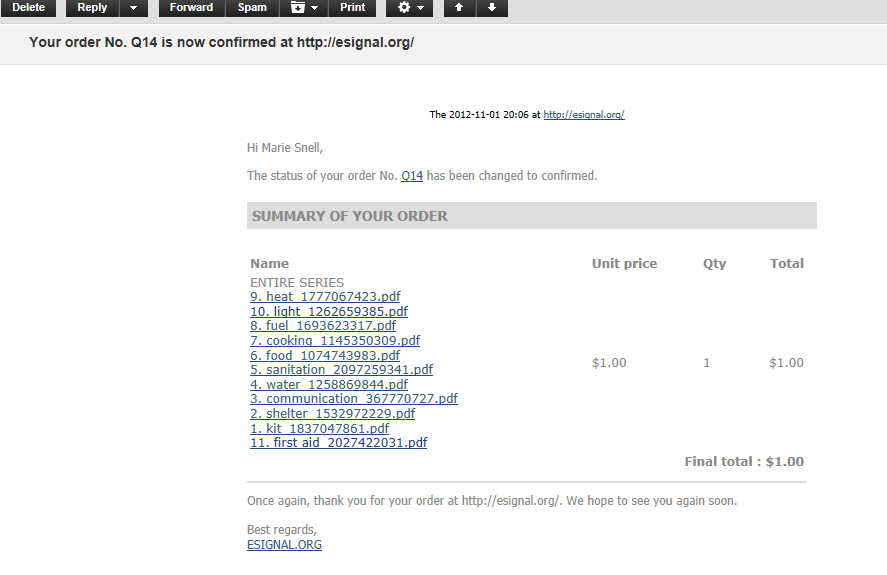
Task: Go to previous message with up arrow
Action: 459,8
